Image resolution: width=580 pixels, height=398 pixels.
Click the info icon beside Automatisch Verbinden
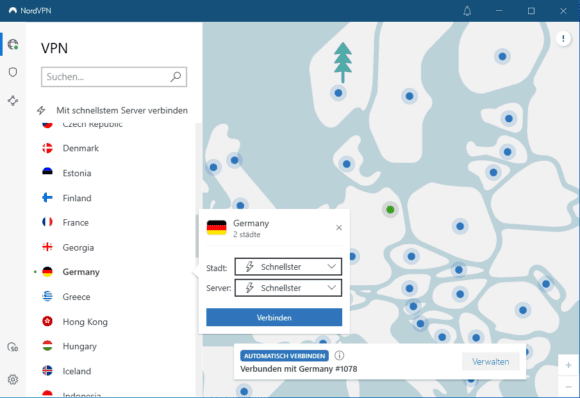339,355
